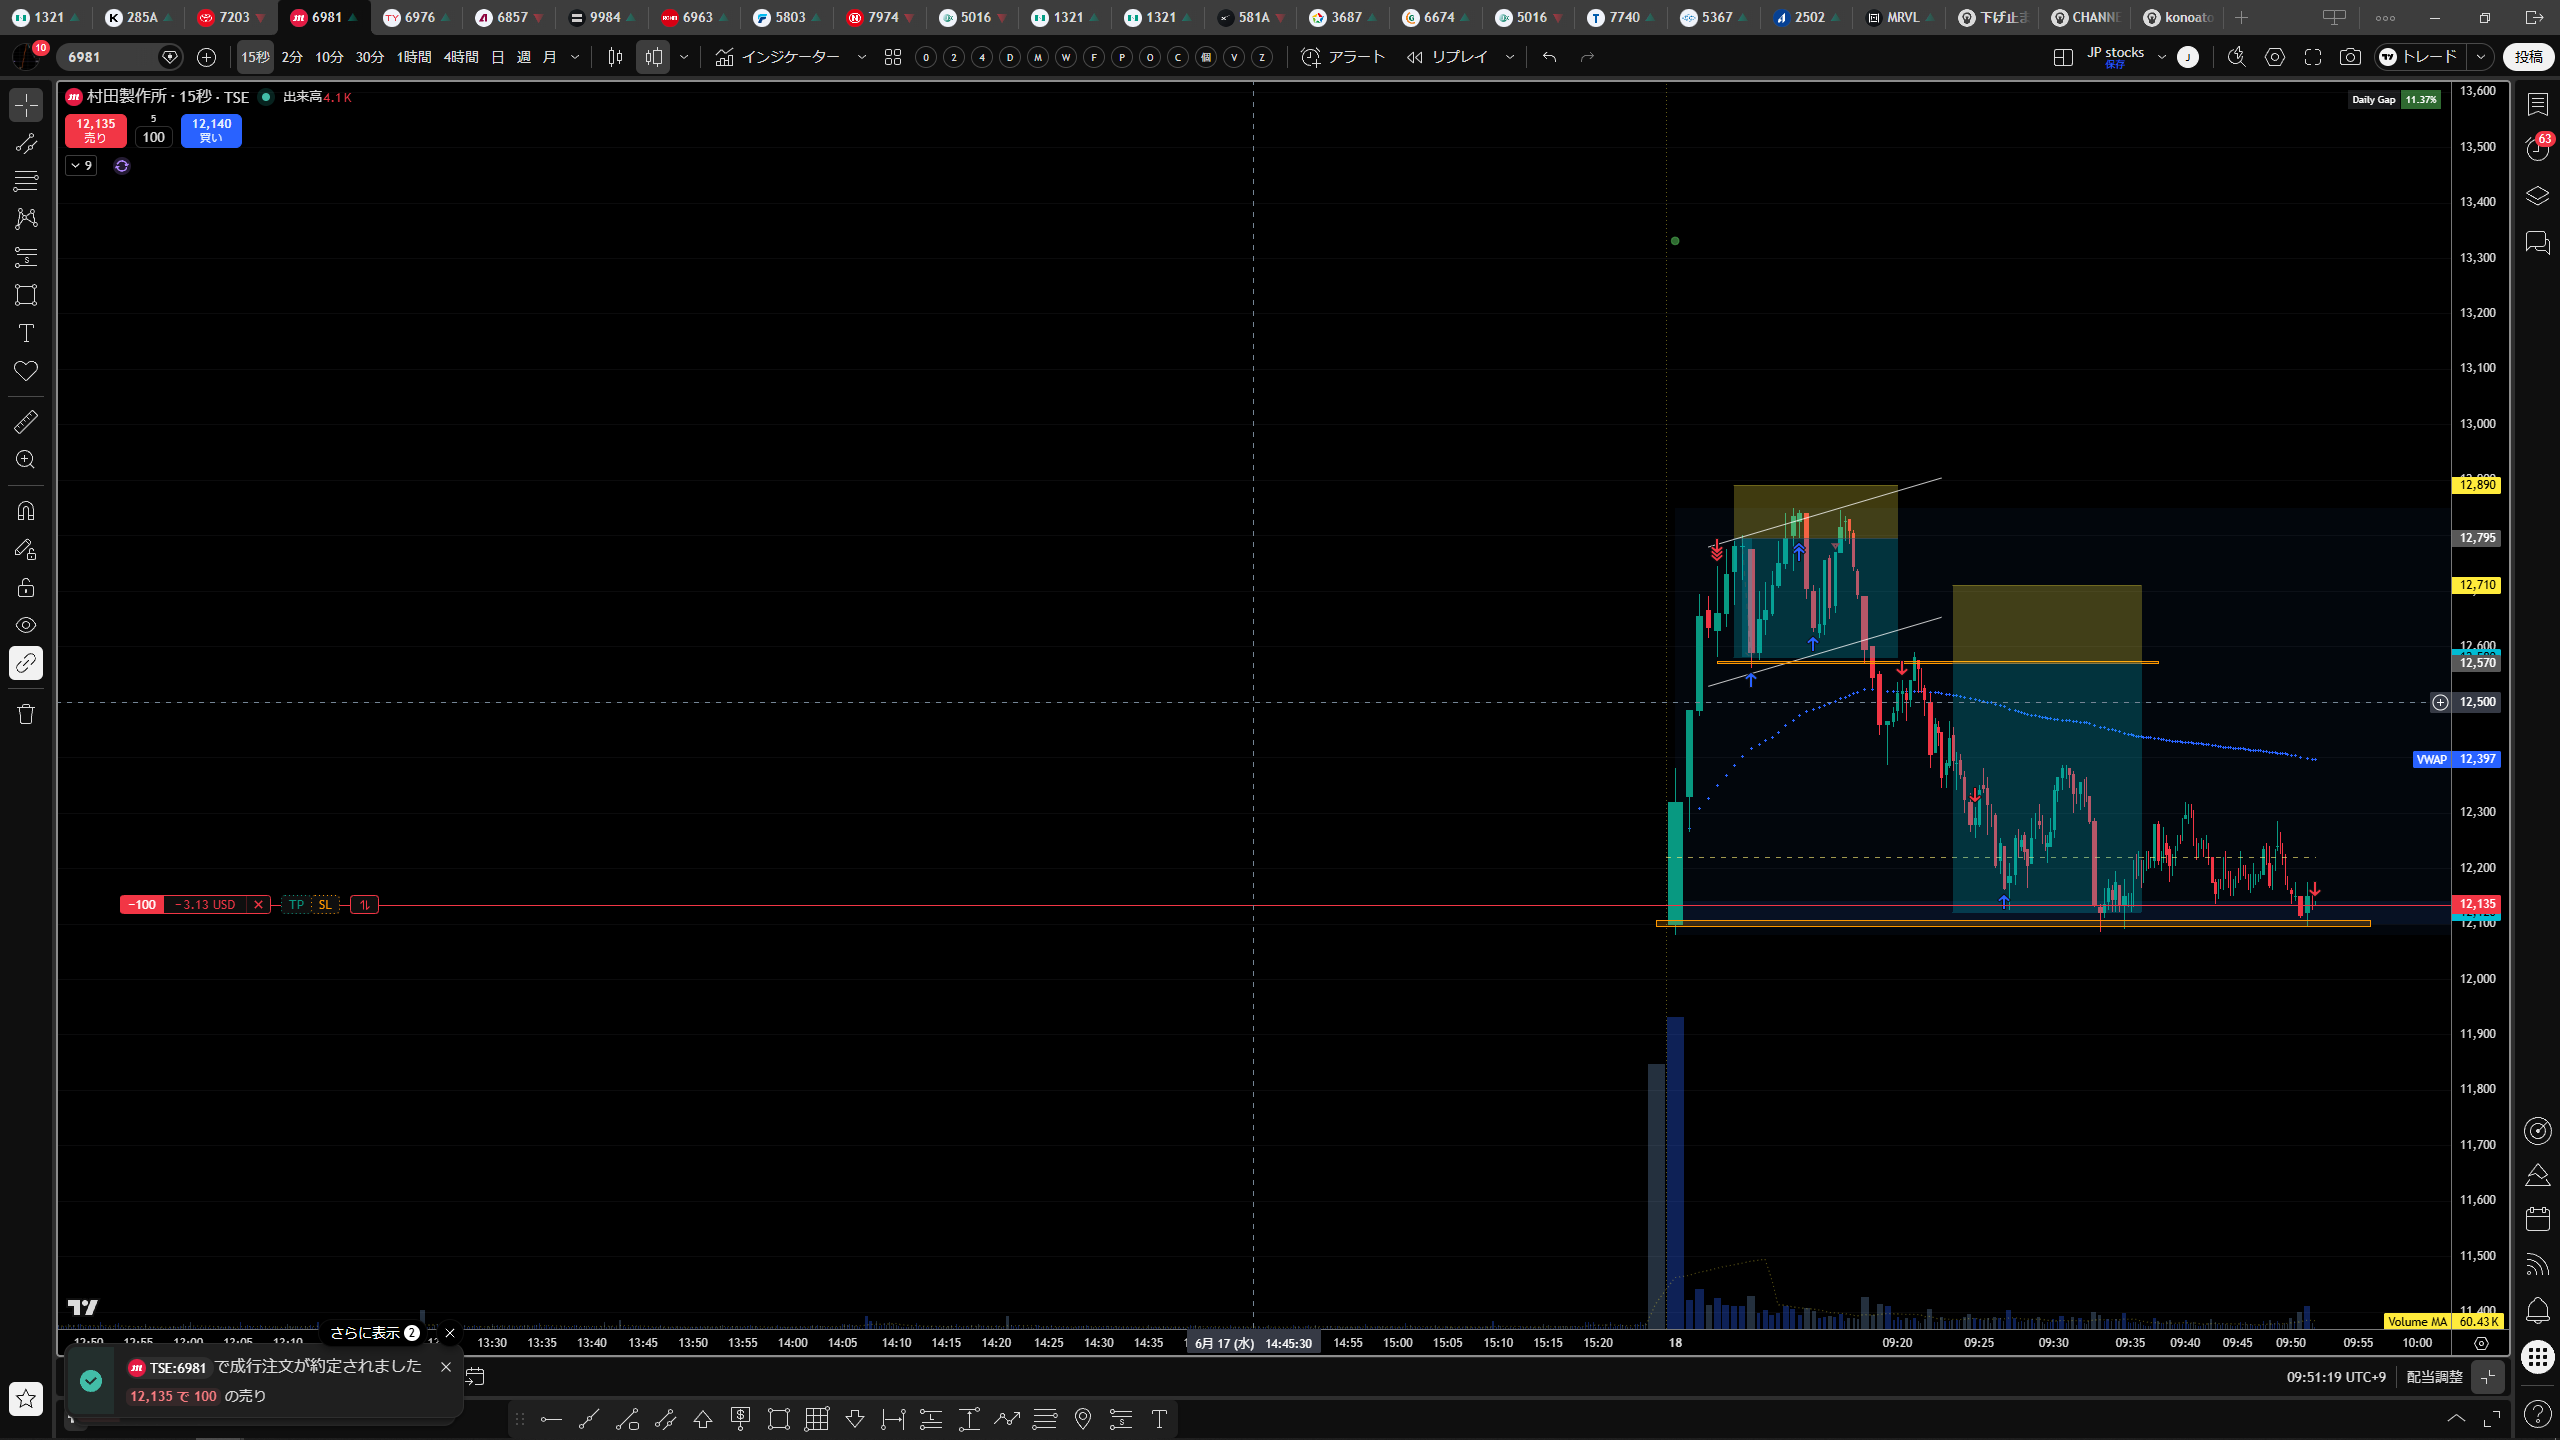
Task: Toggle hide all drawings eye icon
Action: pyautogui.click(x=26, y=625)
